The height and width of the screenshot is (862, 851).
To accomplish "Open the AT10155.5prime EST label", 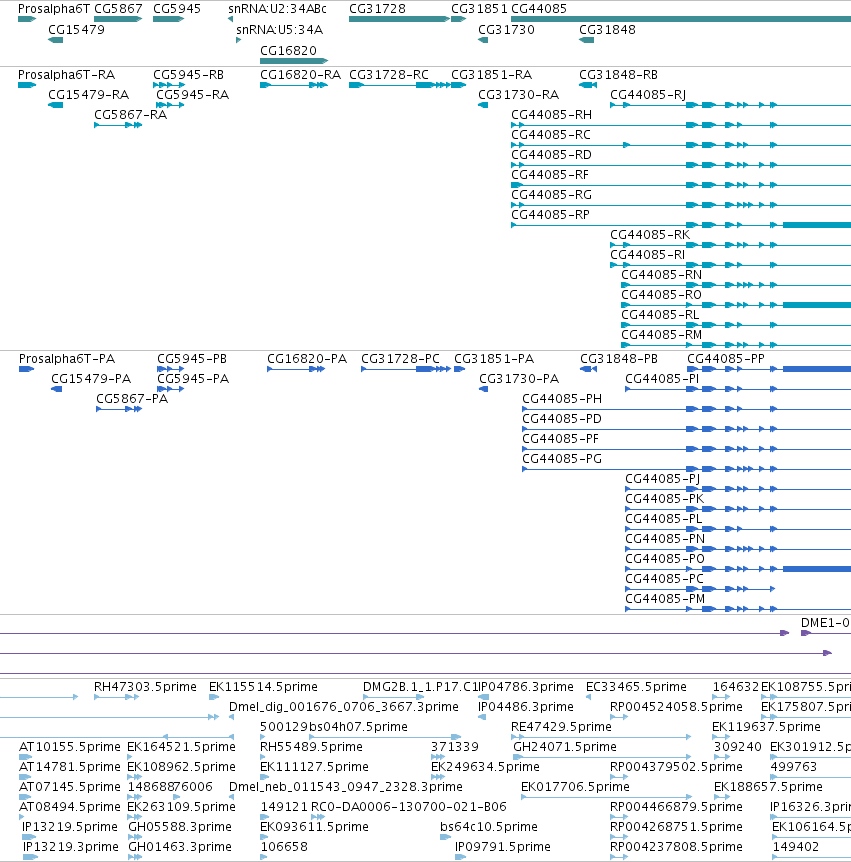I will point(70,747).
